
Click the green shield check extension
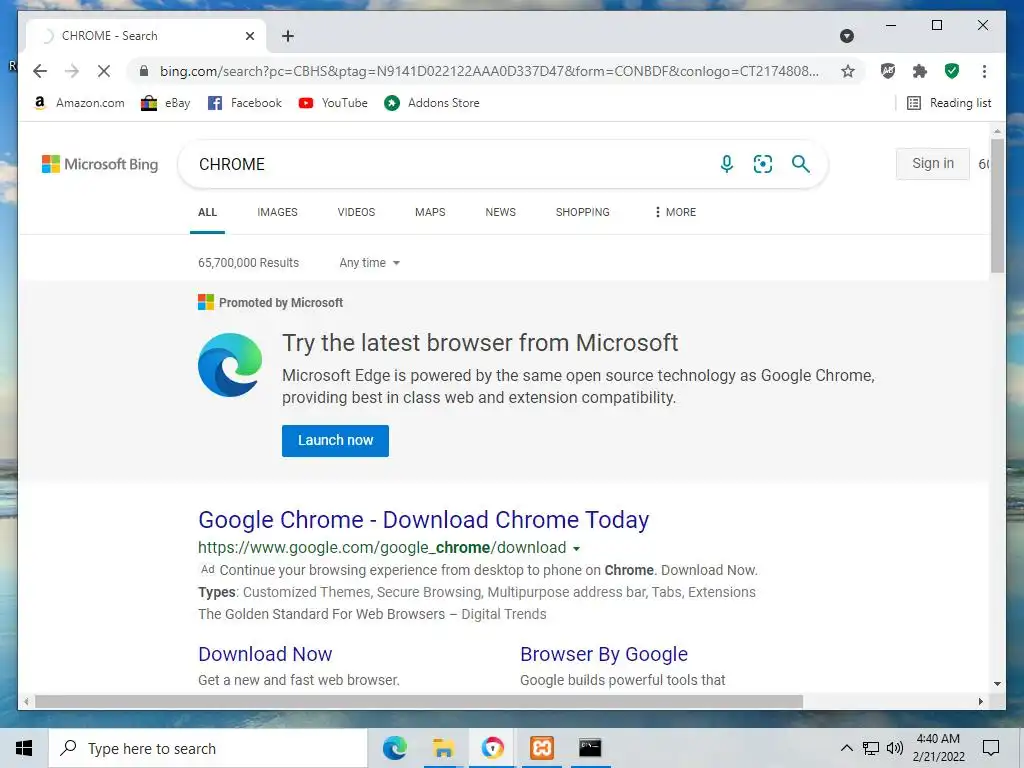coord(952,71)
